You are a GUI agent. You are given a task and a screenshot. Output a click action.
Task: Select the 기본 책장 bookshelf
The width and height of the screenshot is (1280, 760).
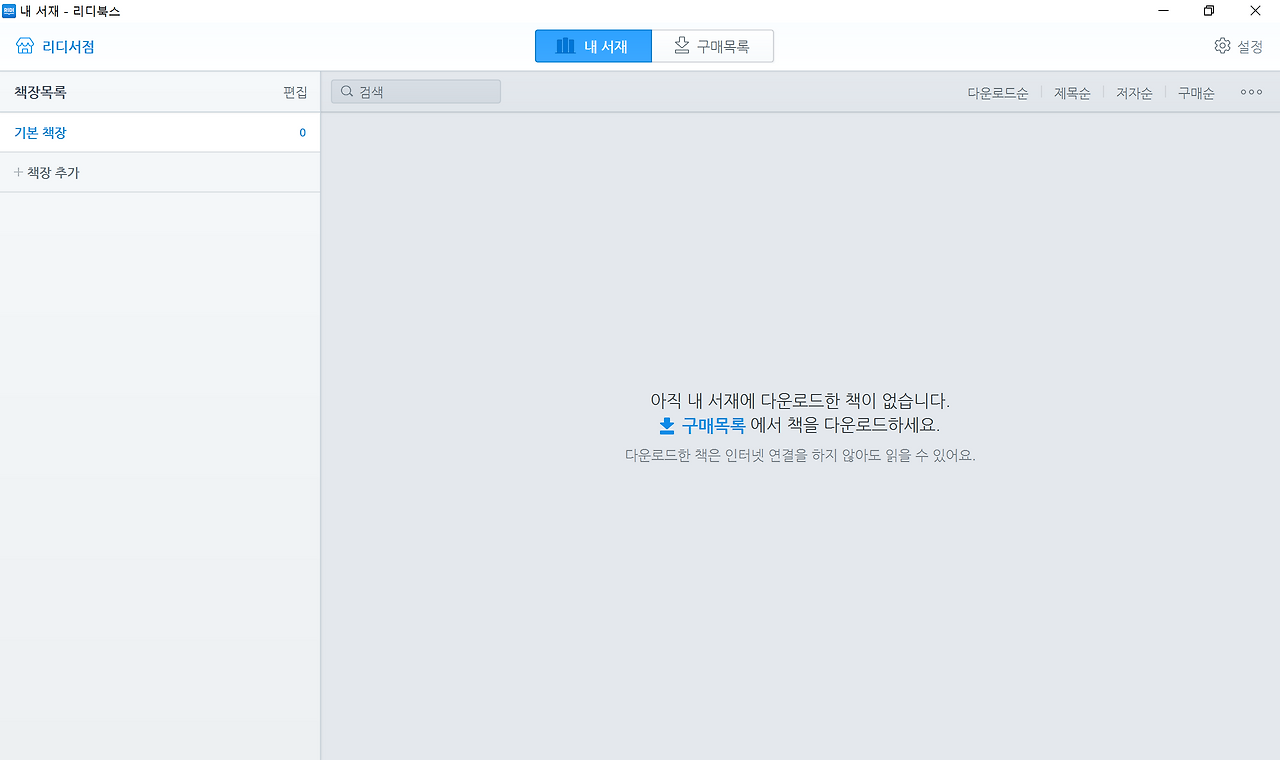point(160,132)
